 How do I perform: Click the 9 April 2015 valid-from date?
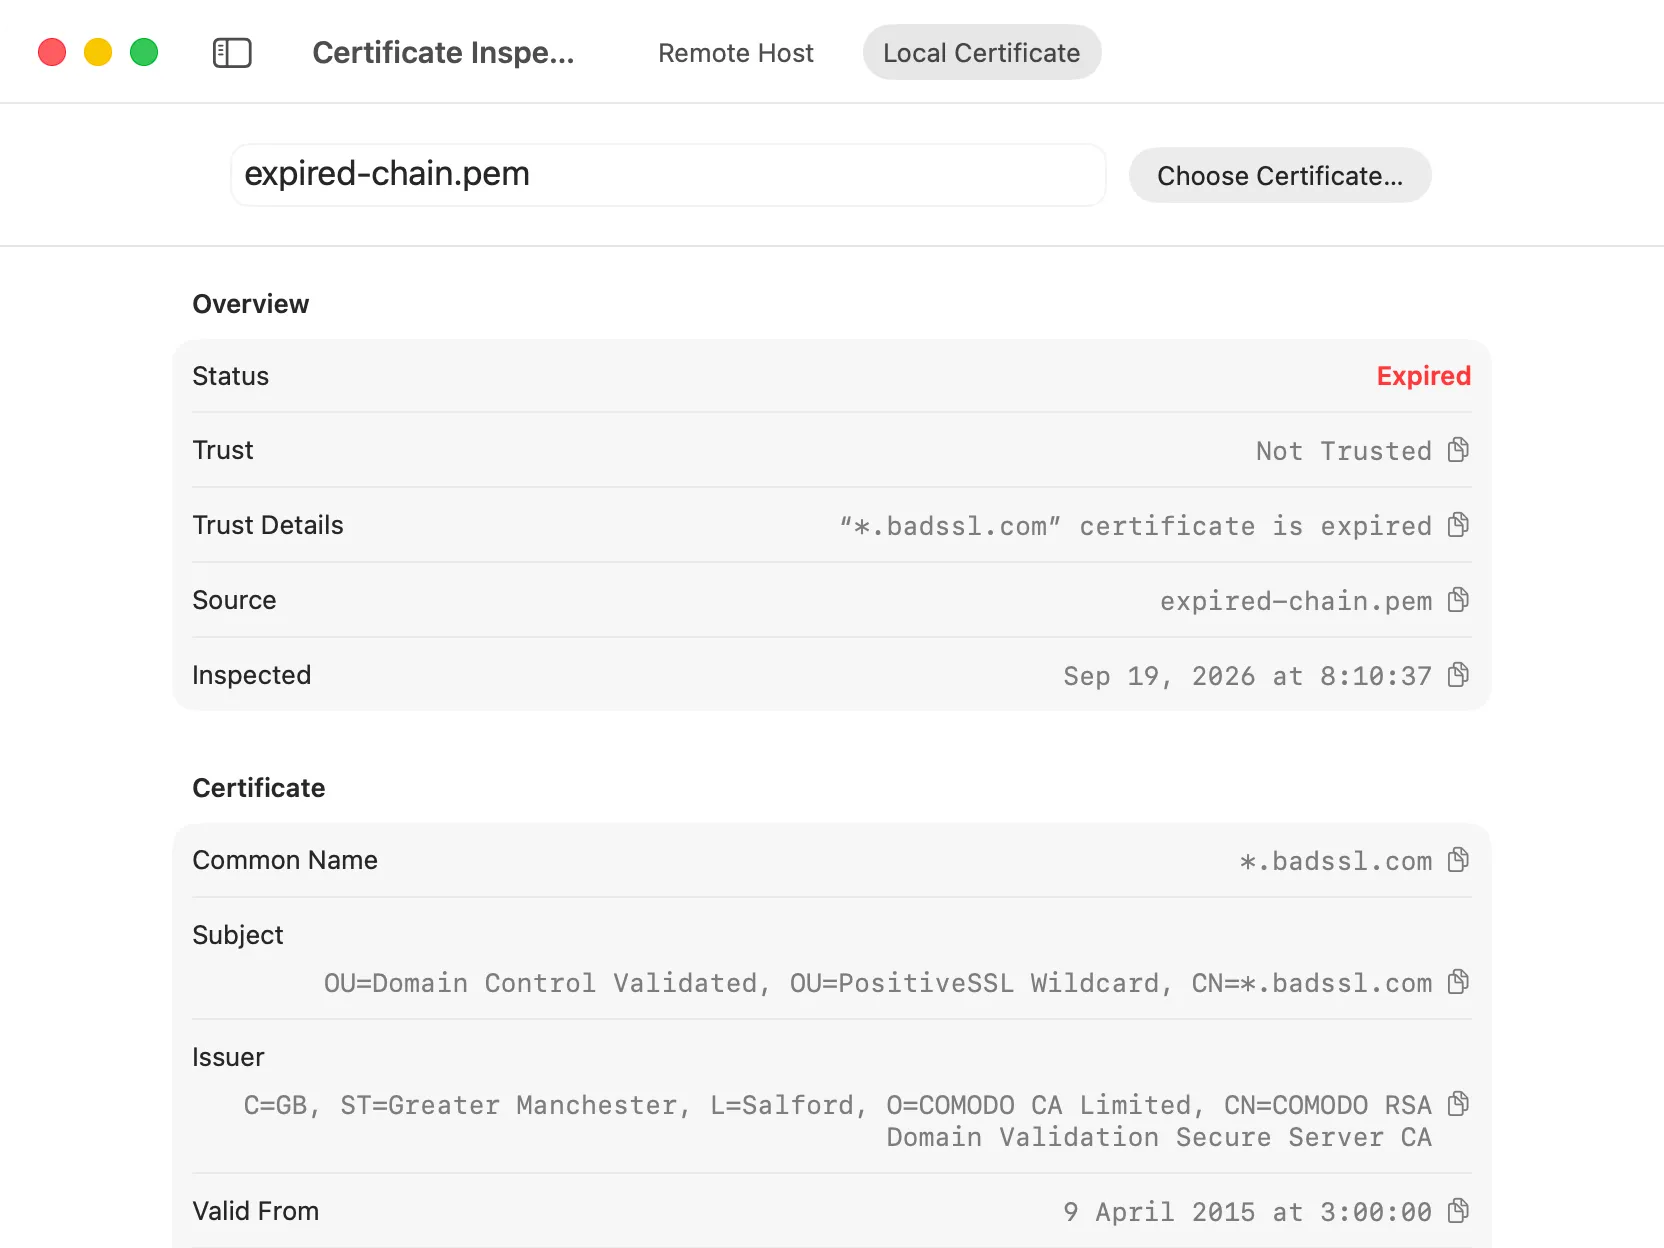tap(1248, 1212)
